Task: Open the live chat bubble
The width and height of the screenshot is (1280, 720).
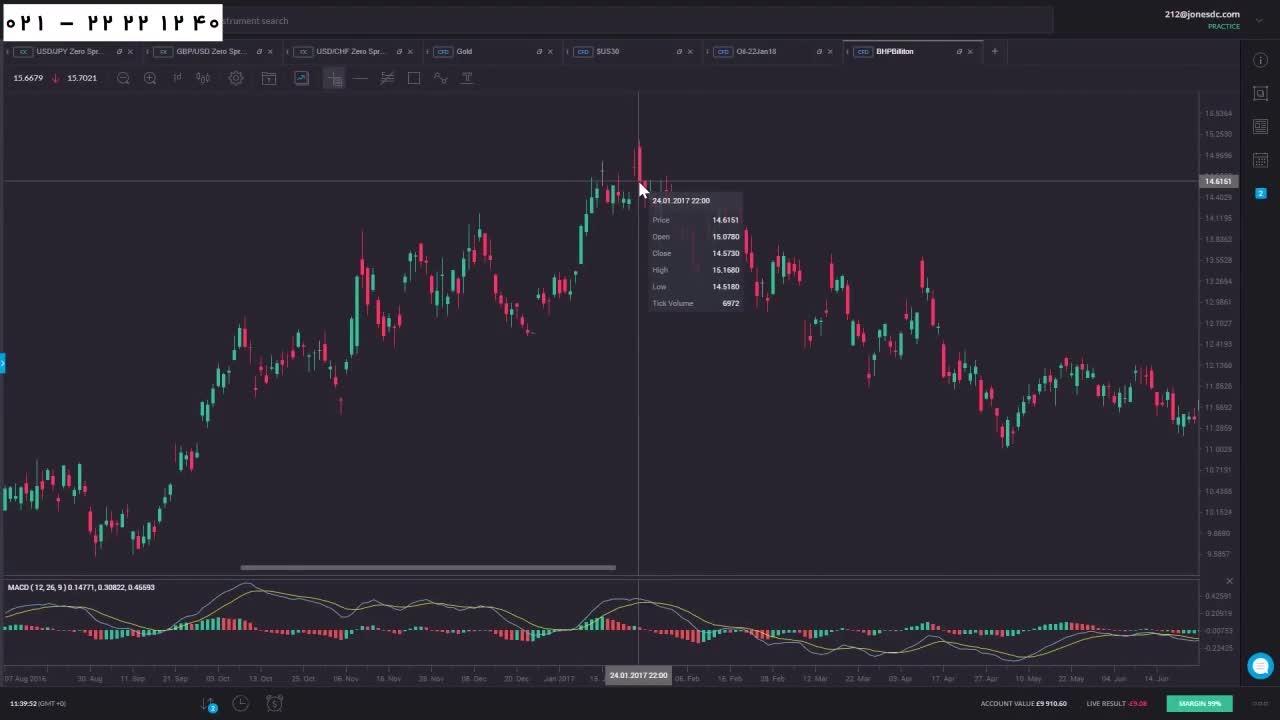Action: point(1260,665)
